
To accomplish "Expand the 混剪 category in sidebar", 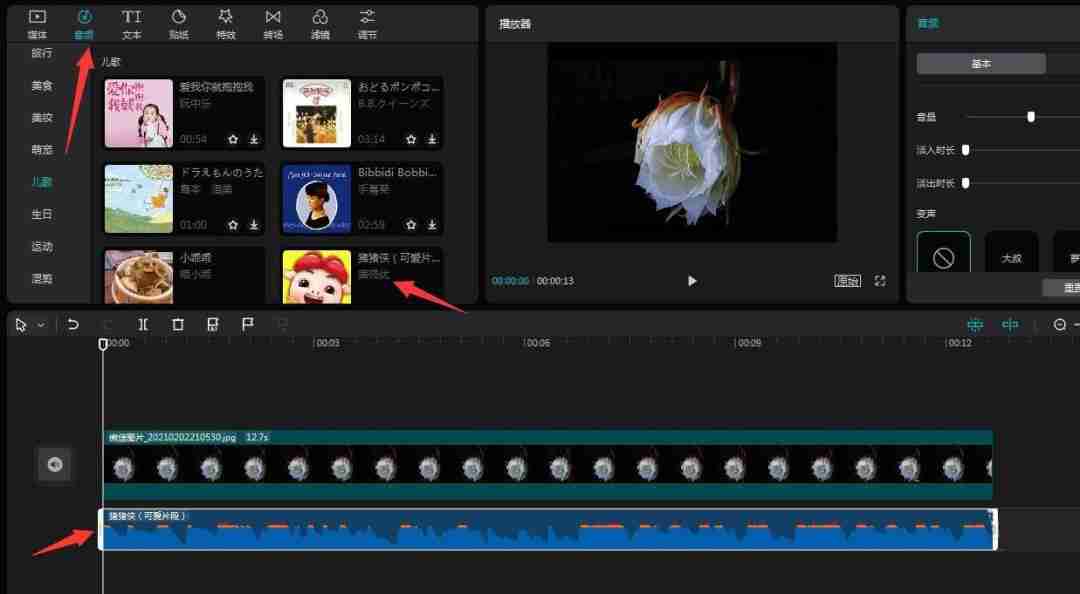I will tap(40, 278).
